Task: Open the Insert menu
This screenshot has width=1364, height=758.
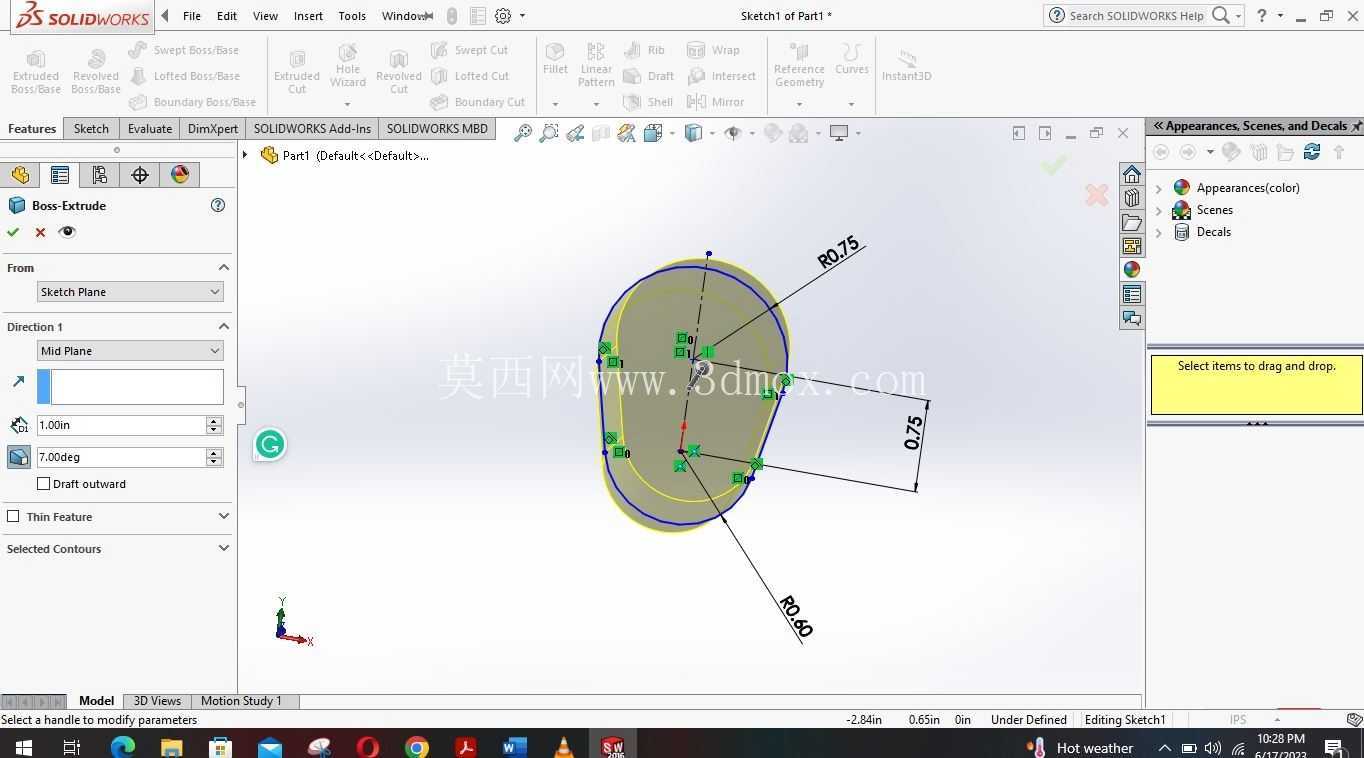Action: 308,16
